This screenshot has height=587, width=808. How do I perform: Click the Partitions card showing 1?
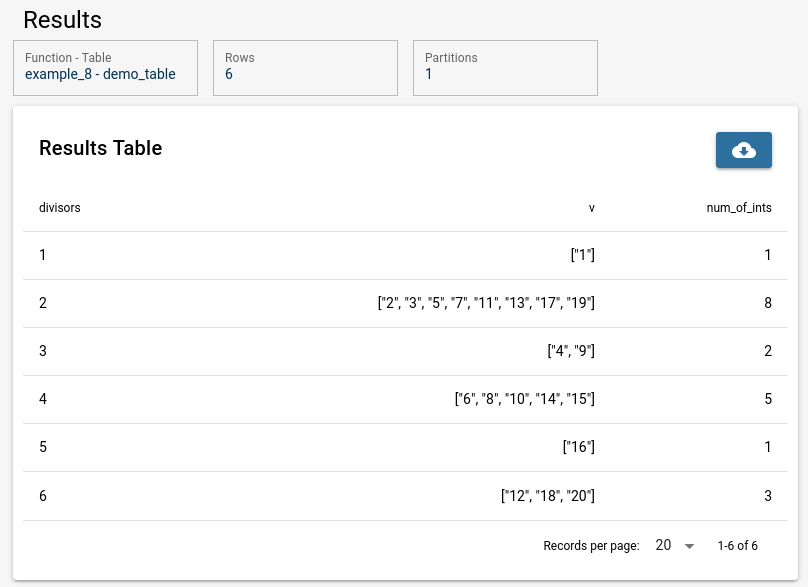tap(506, 68)
